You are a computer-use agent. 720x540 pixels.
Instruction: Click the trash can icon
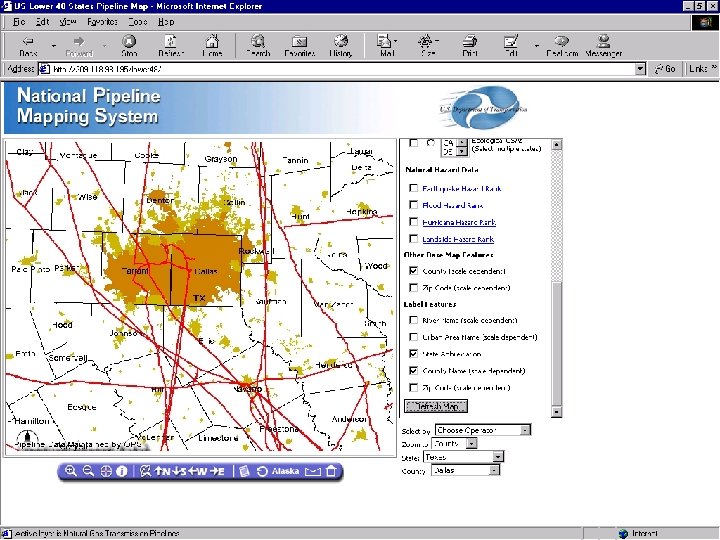(x=332, y=471)
